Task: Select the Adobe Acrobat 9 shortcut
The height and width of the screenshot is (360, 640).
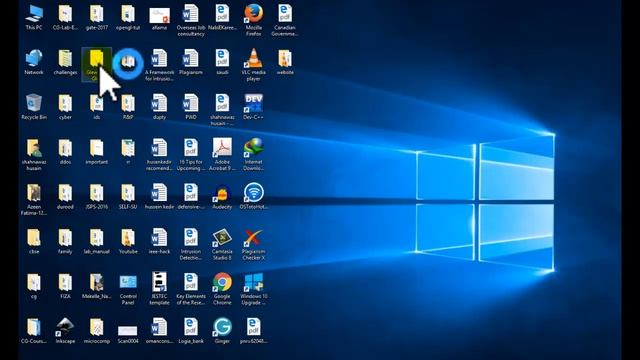Action: [222, 154]
